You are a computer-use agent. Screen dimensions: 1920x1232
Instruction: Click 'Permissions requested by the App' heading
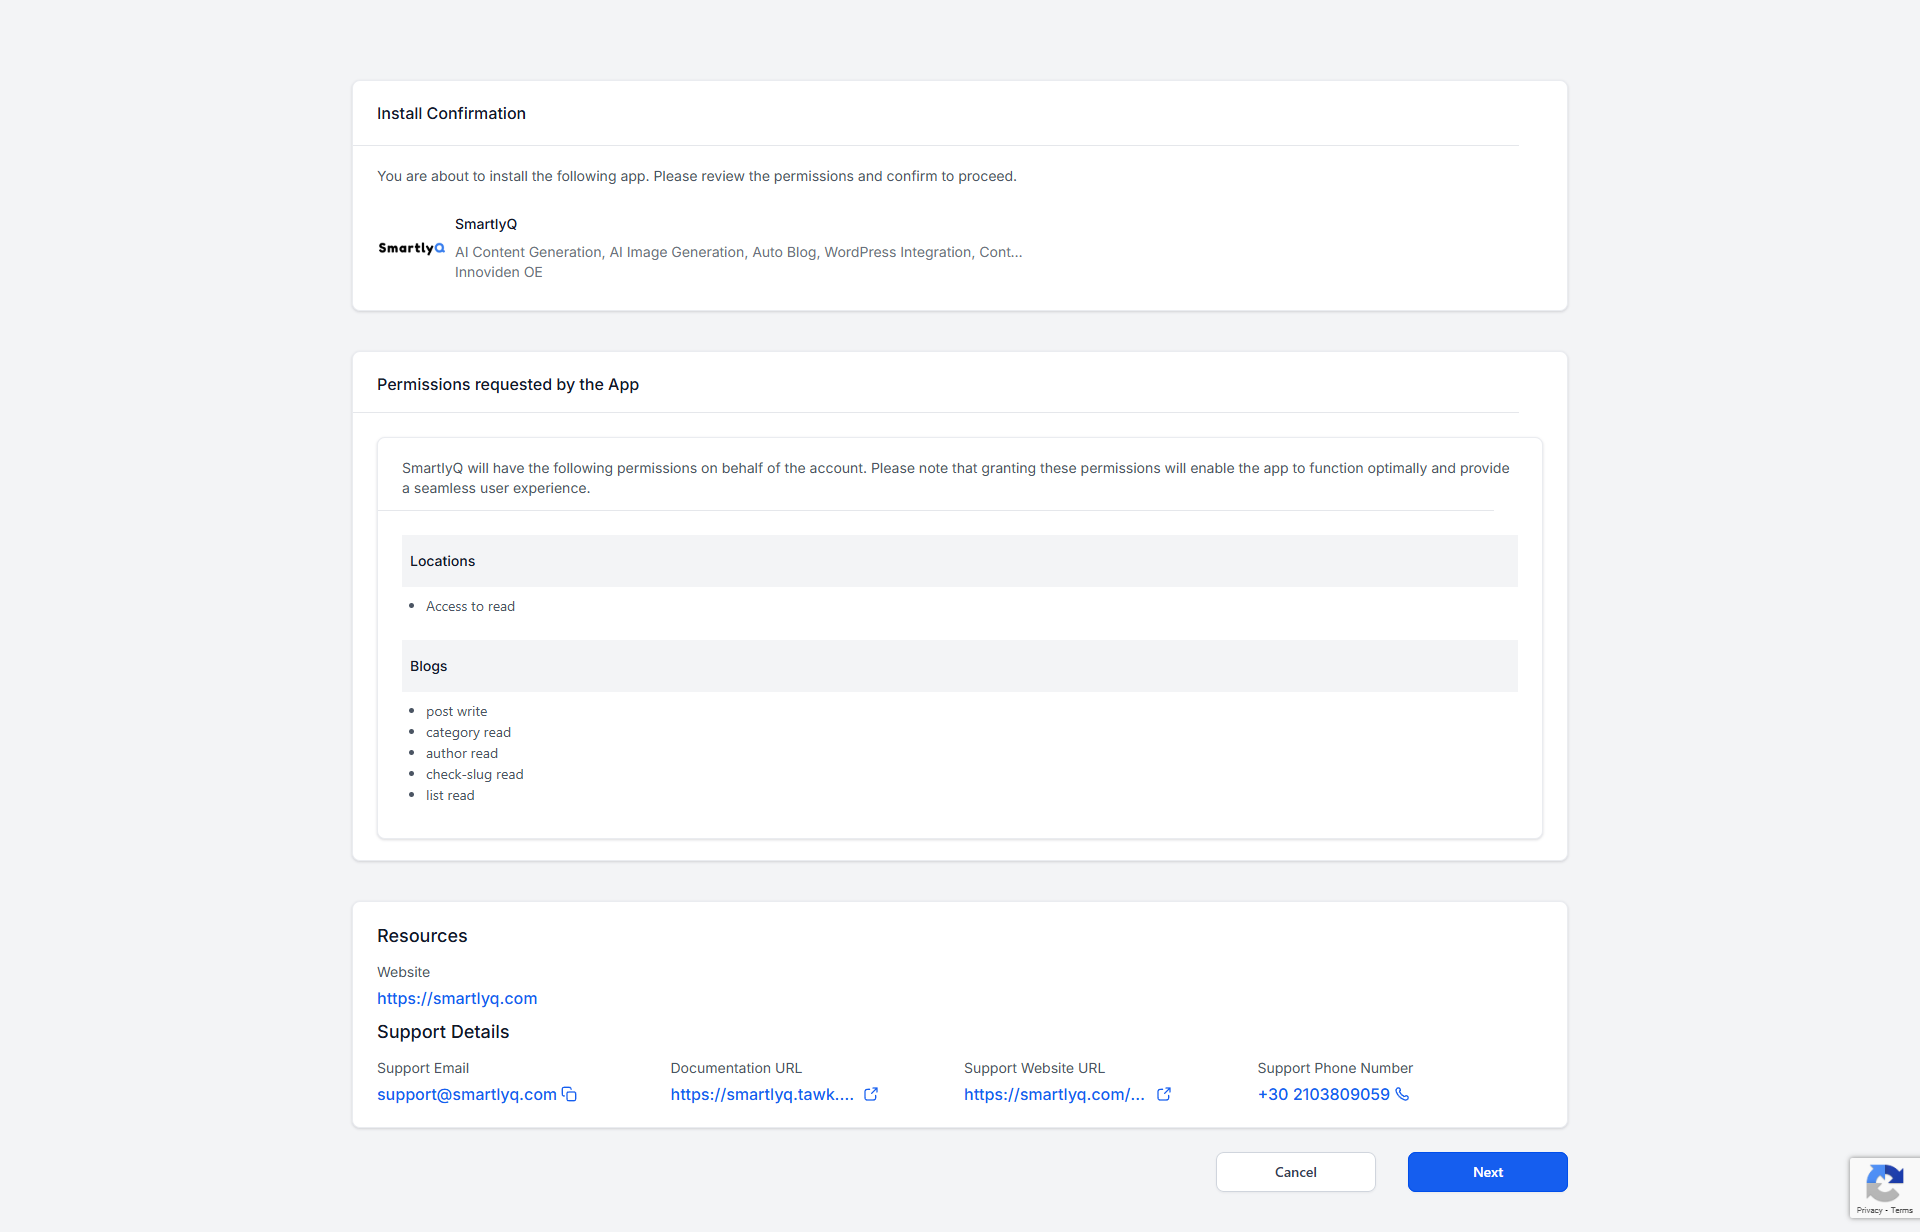click(x=508, y=384)
